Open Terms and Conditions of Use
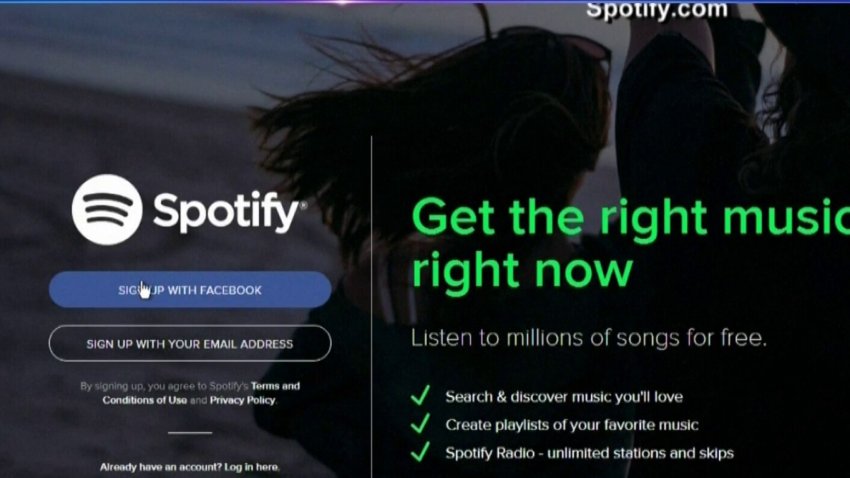The image size is (850, 478). pos(201,393)
